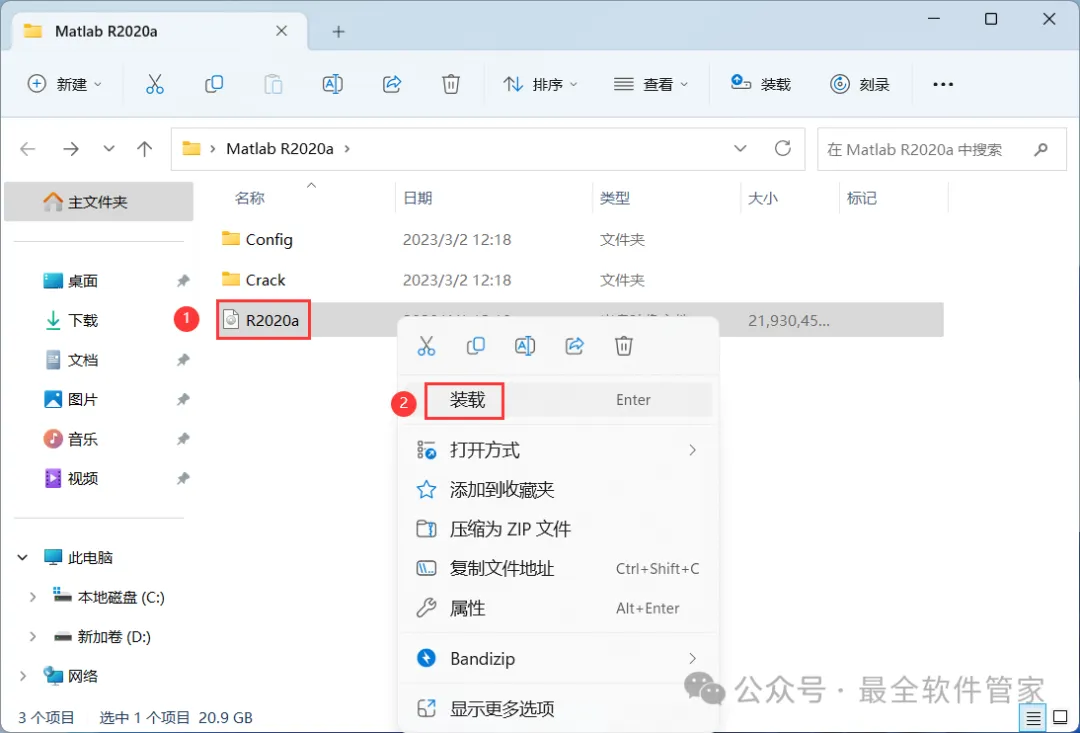Image resolution: width=1080 pixels, height=733 pixels.
Task: Click the Delete trash icon in the toolbar
Action: 450,84
